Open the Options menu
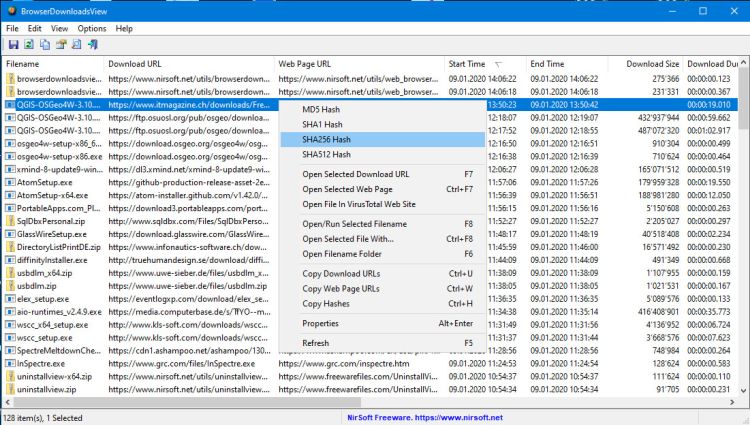 click(x=92, y=28)
